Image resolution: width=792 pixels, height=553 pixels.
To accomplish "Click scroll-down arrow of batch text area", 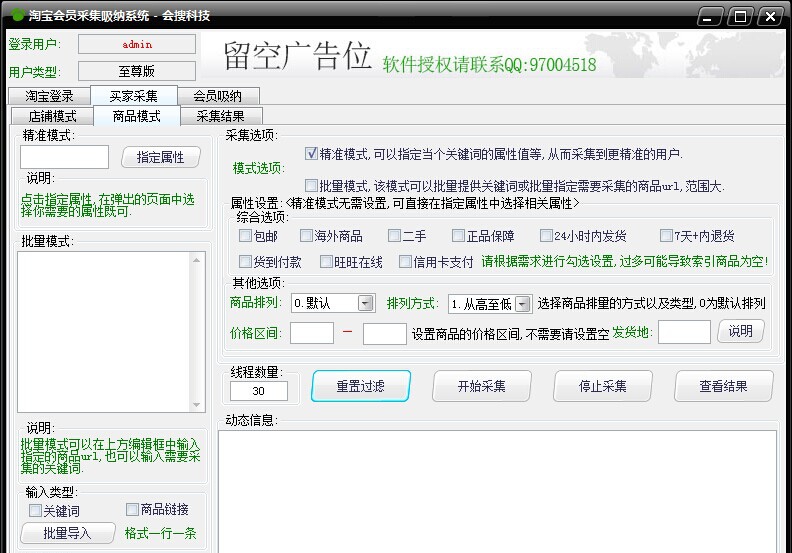I will point(196,405).
